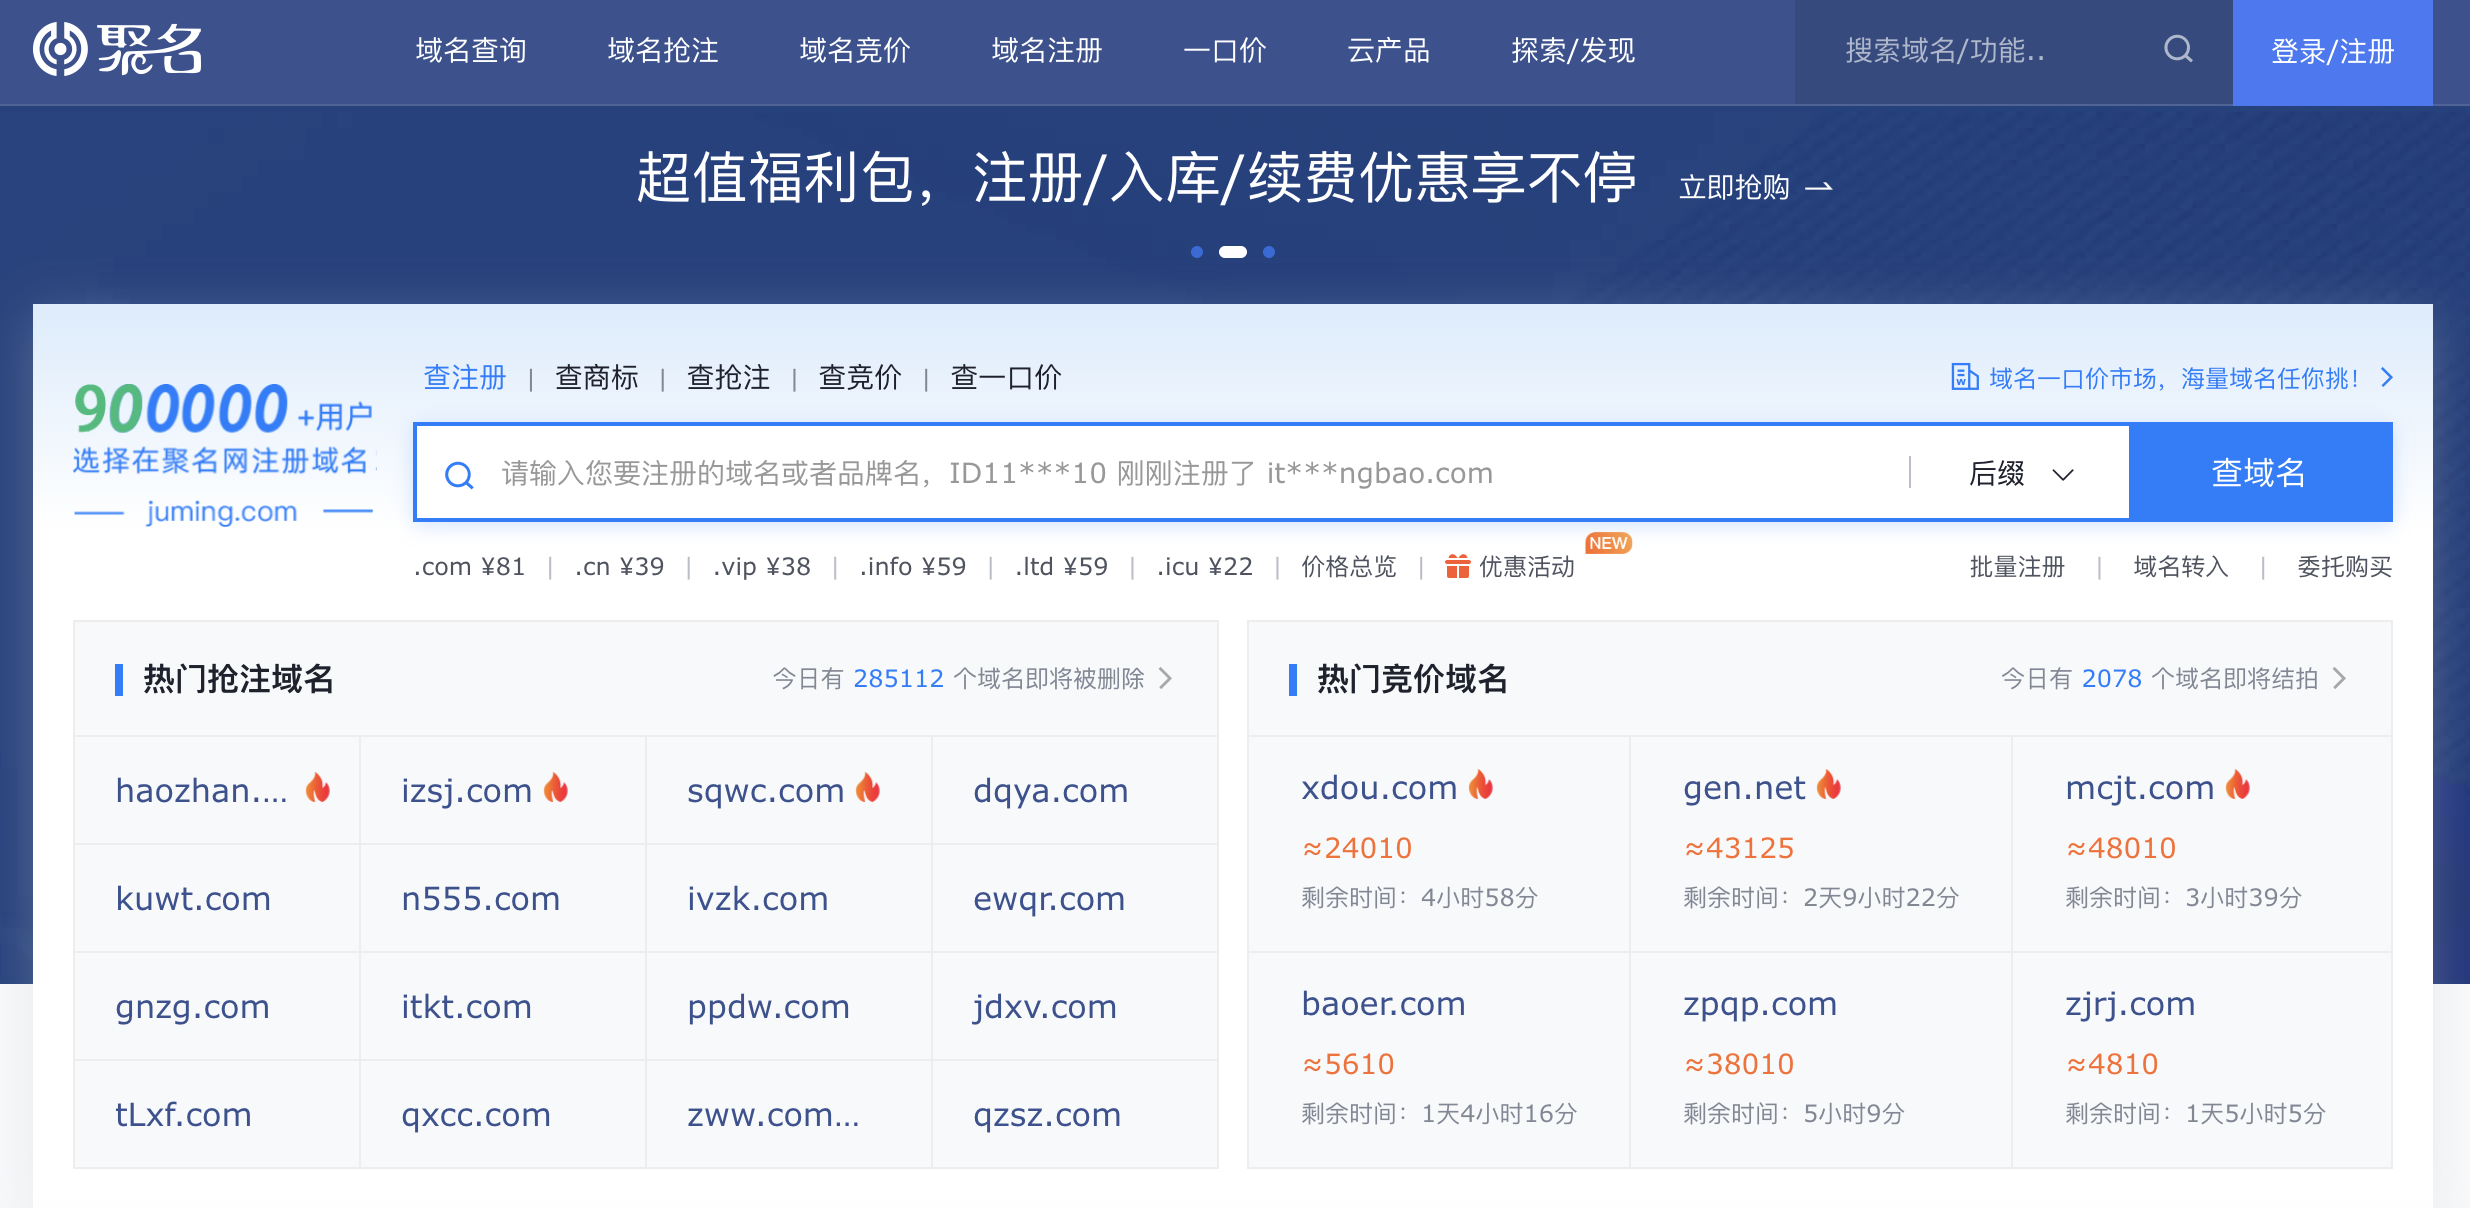Open the 域名转入 link
This screenshot has height=1208, width=2470.
2181,567
